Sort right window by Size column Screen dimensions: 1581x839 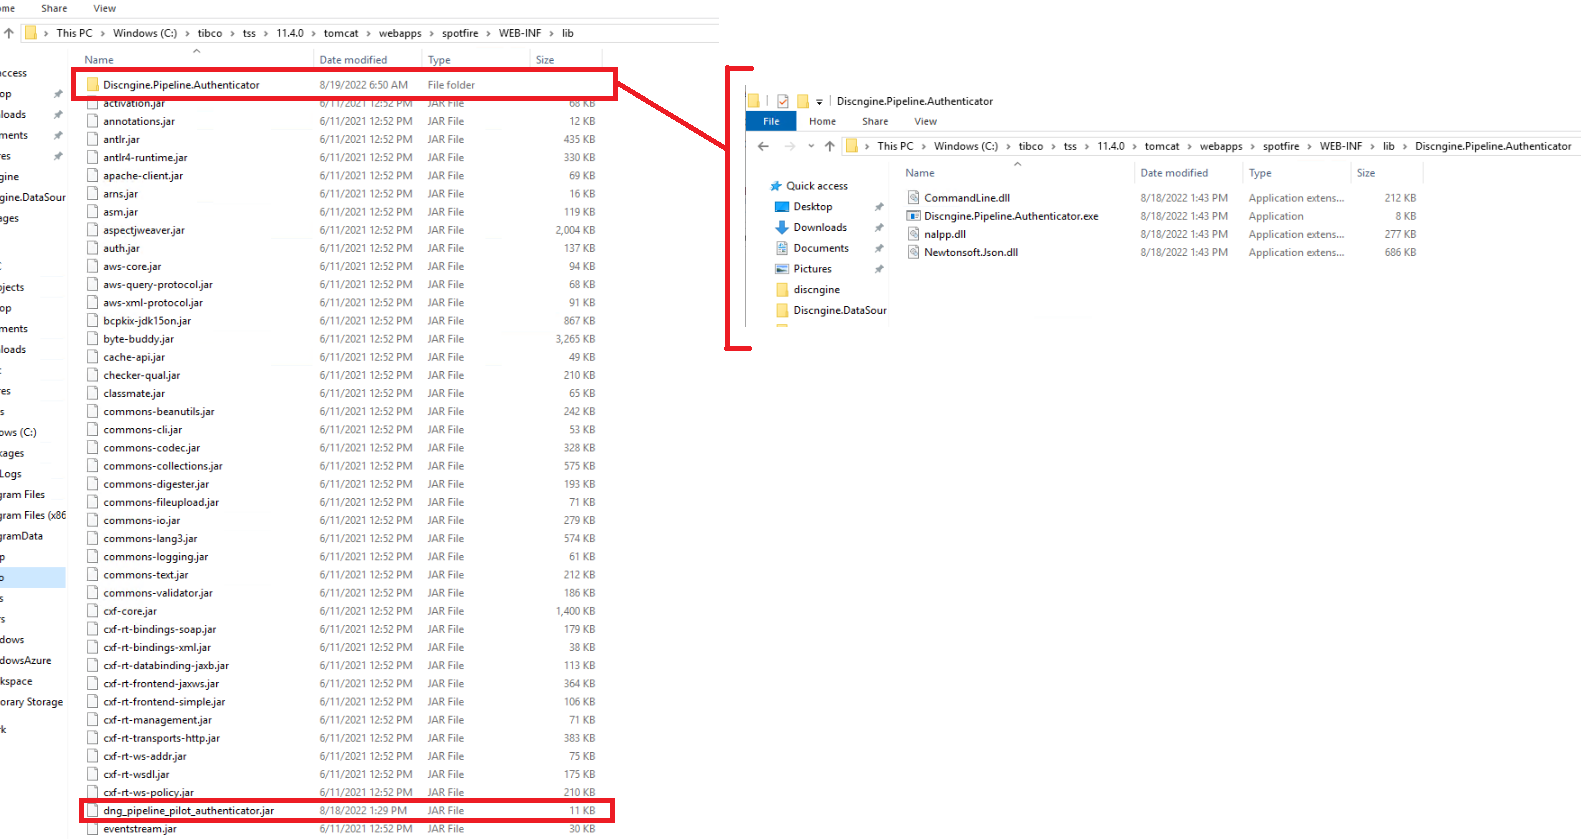point(1366,173)
